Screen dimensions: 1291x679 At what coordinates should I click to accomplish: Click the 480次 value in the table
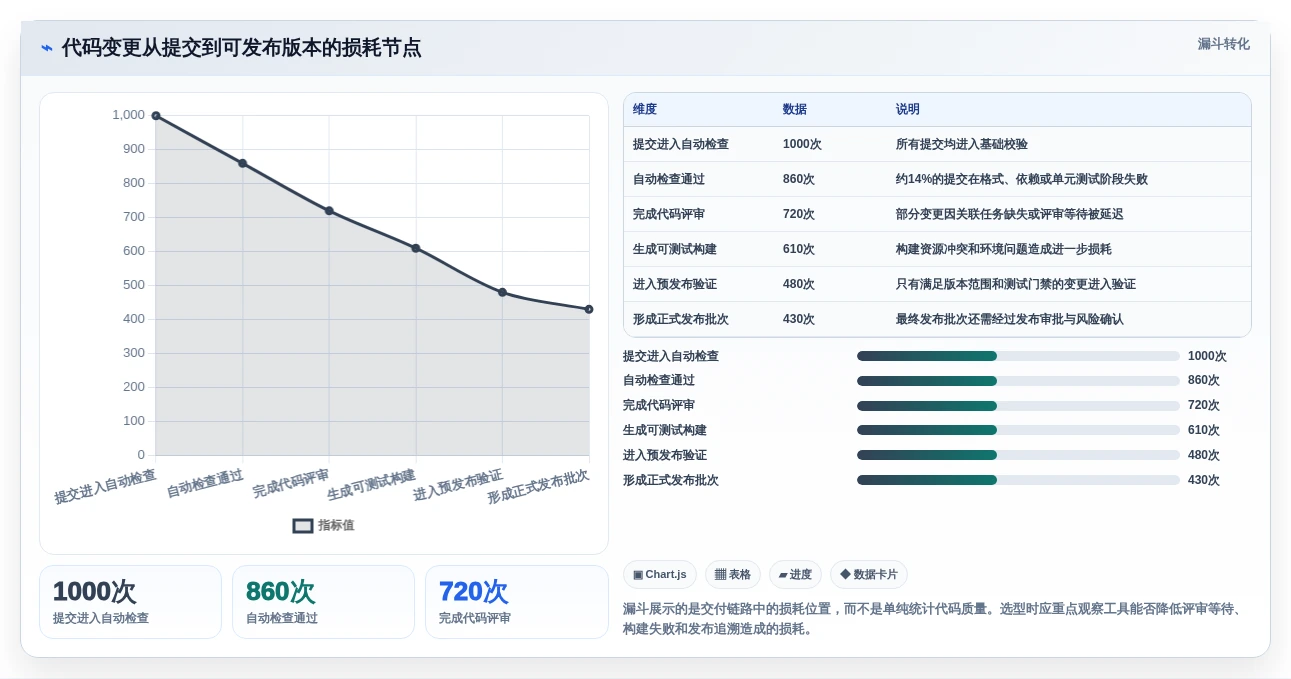pyautogui.click(x=799, y=284)
